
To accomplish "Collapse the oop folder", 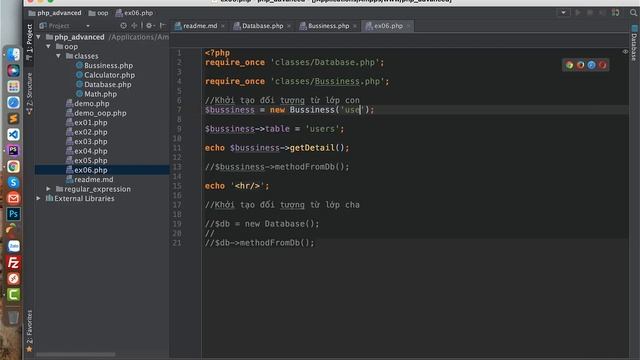I will point(49,47).
